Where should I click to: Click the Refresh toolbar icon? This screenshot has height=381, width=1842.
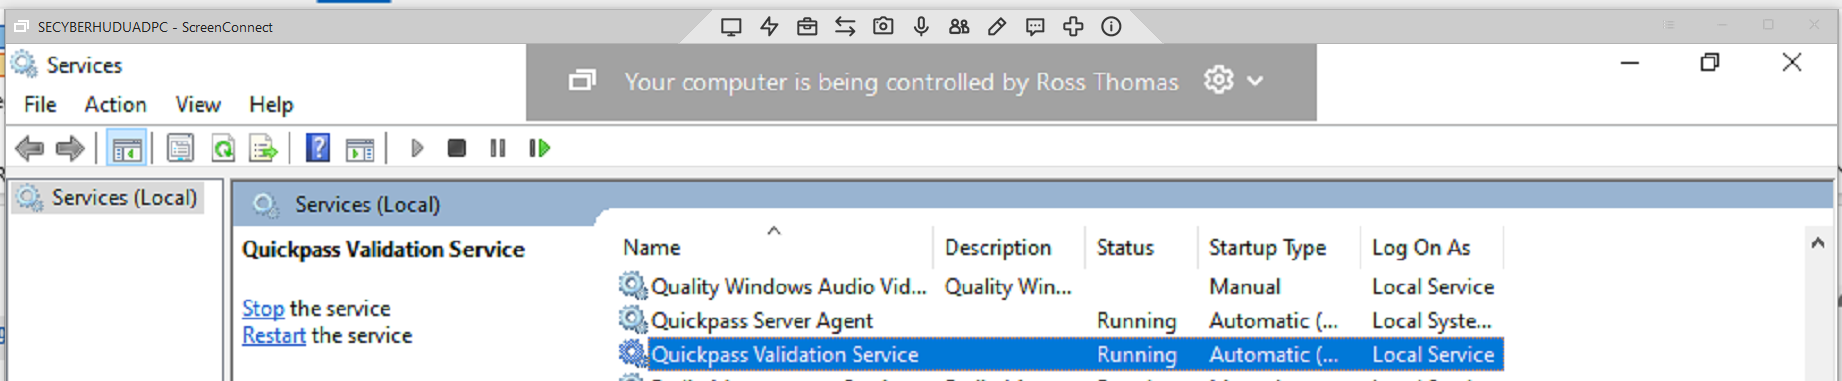(x=223, y=149)
